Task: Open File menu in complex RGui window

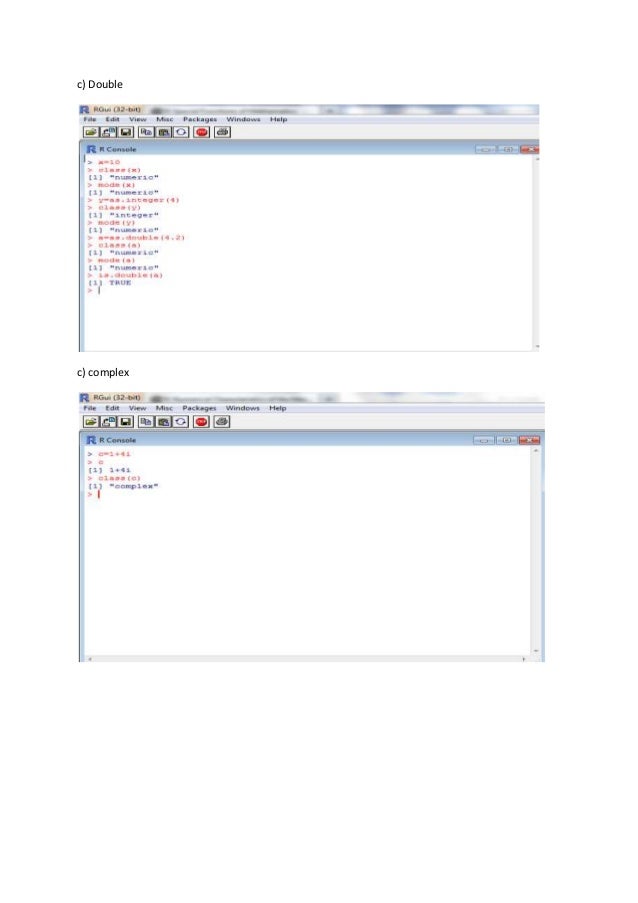Action: point(90,408)
